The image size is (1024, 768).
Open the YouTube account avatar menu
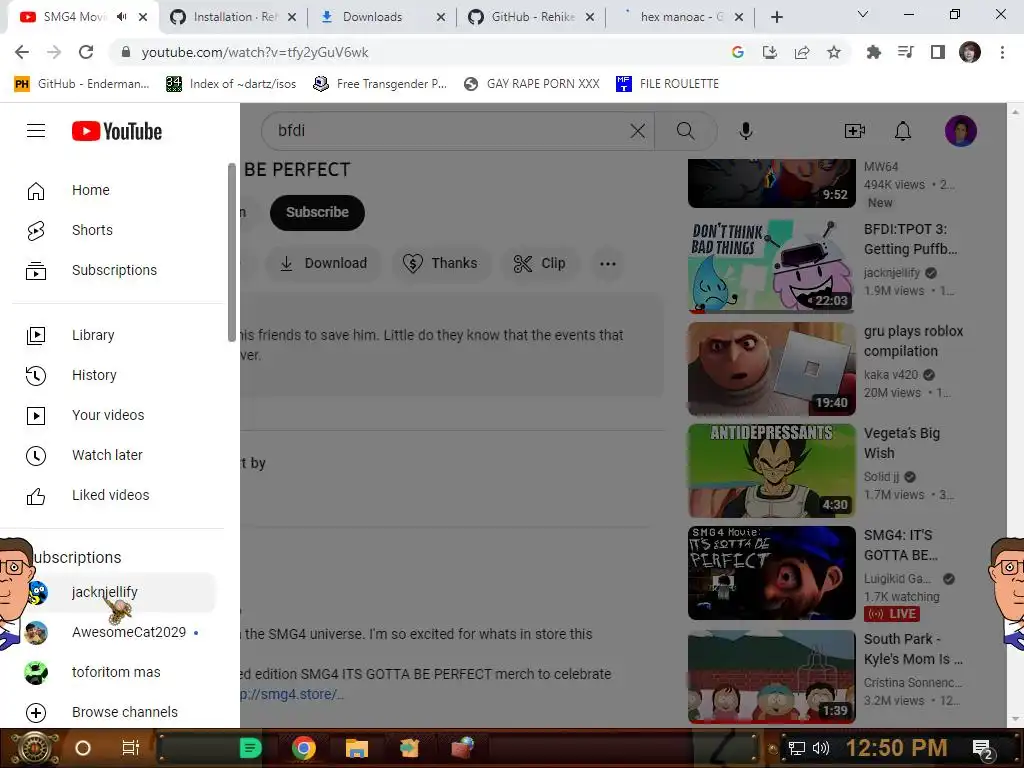coord(961,131)
